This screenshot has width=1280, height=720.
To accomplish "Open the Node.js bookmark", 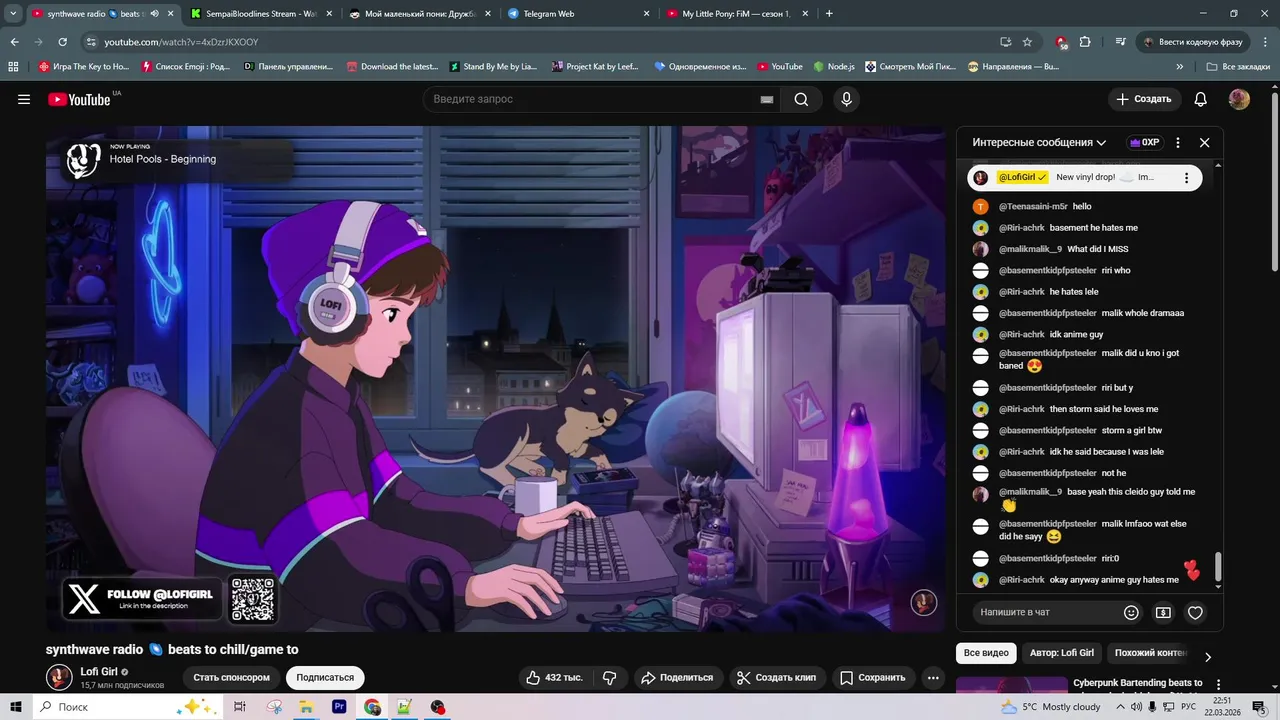I will (834, 67).
